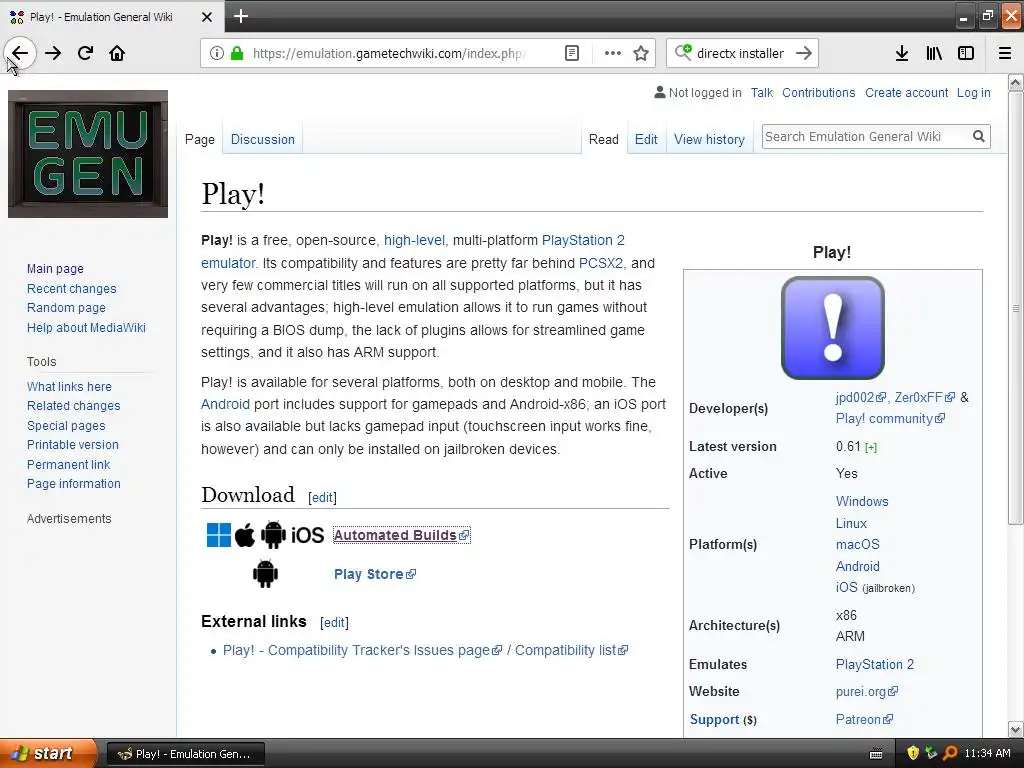Open the security shield tray icon
Image resolution: width=1024 pixels, height=768 pixels.
coord(912,753)
